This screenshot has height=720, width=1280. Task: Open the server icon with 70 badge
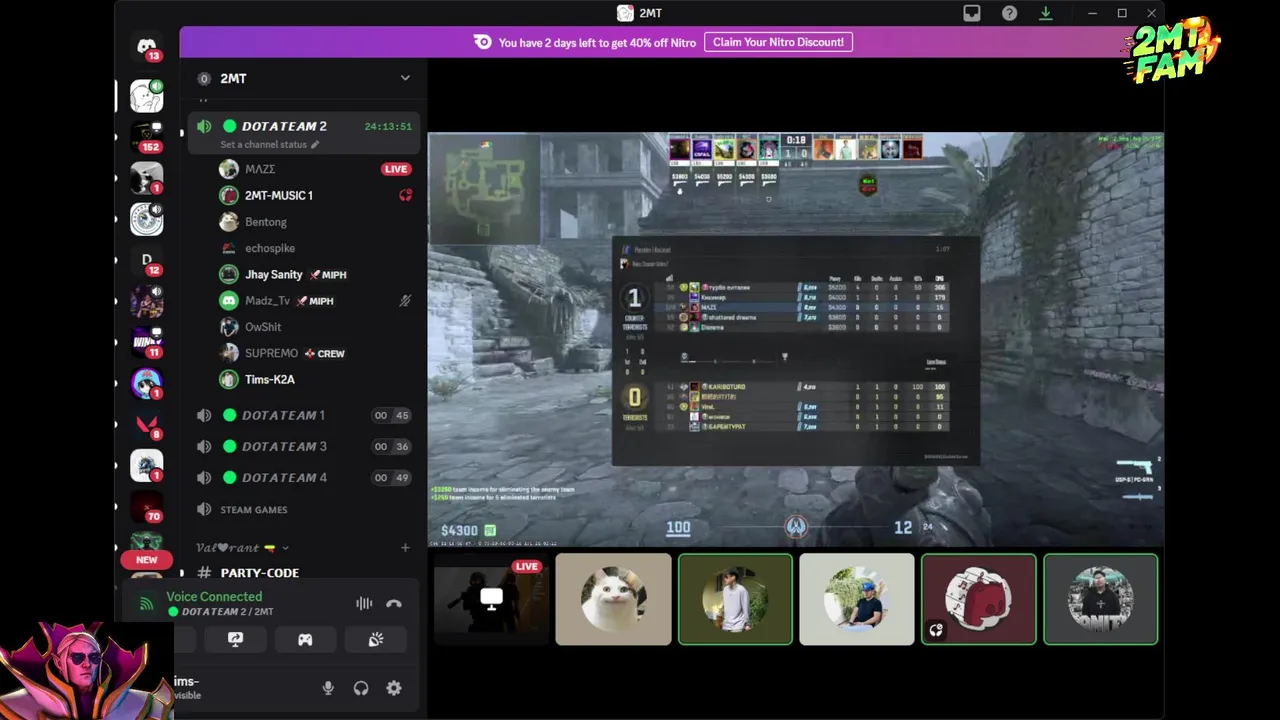click(147, 507)
